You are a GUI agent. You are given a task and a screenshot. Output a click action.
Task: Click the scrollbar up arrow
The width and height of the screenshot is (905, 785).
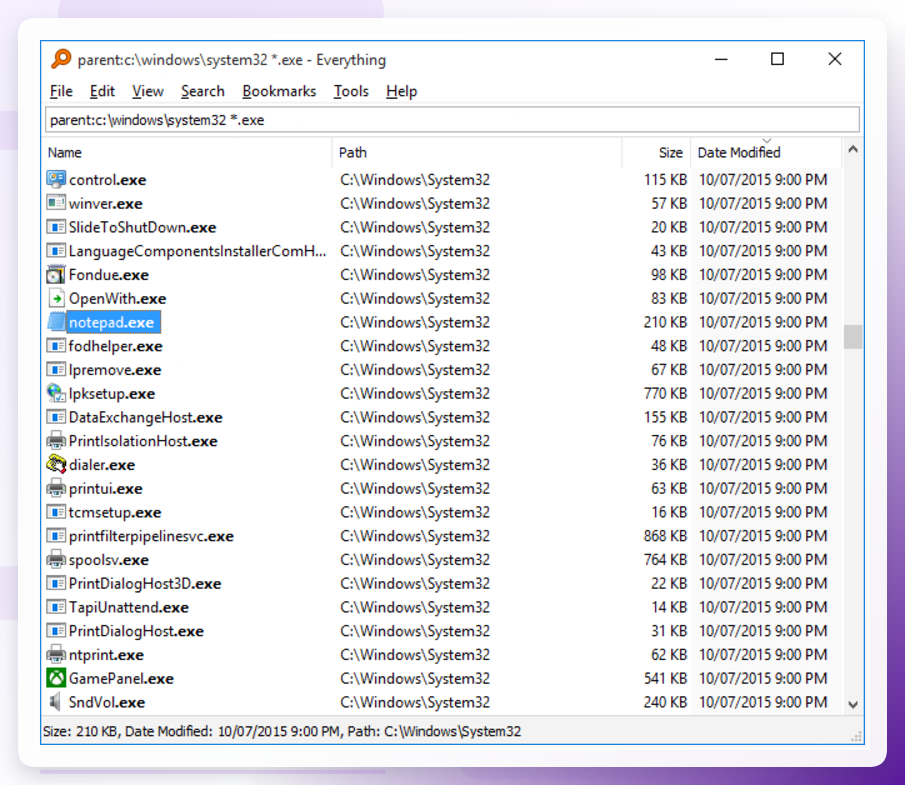pyautogui.click(x=853, y=149)
